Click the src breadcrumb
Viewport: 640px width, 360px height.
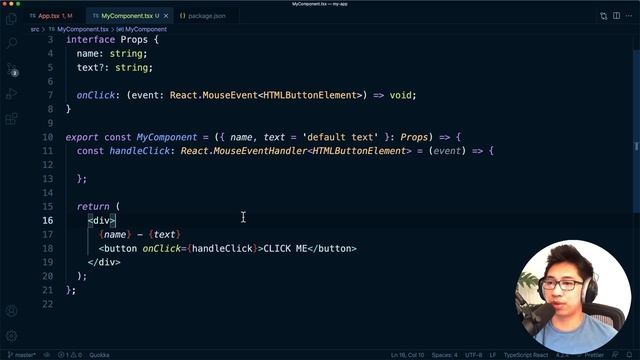coord(35,29)
